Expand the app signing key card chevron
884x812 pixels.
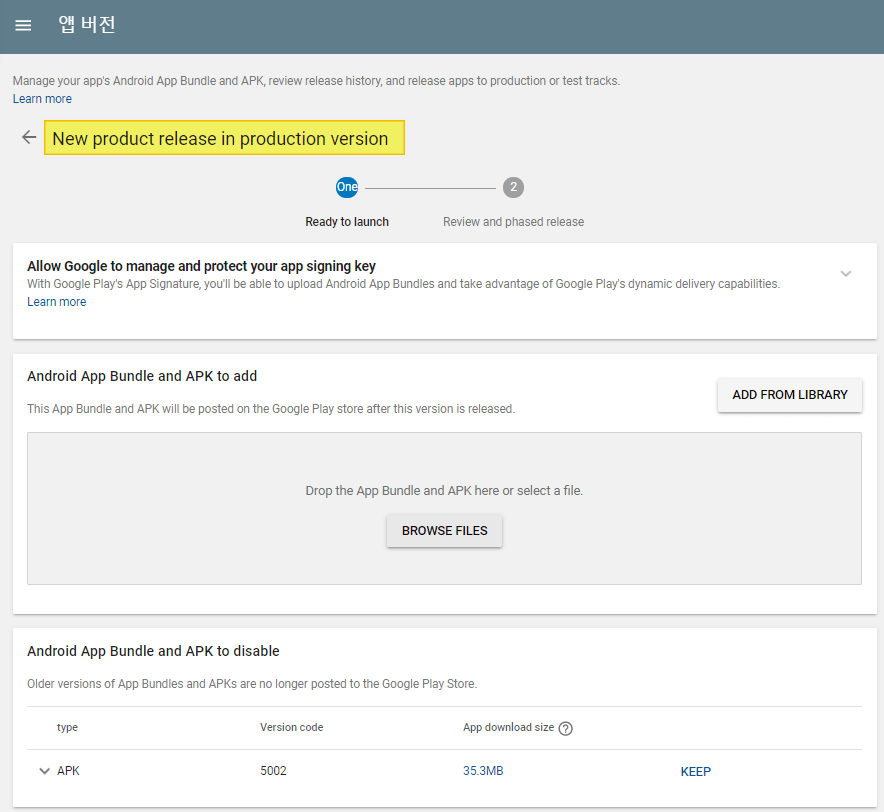(x=846, y=274)
